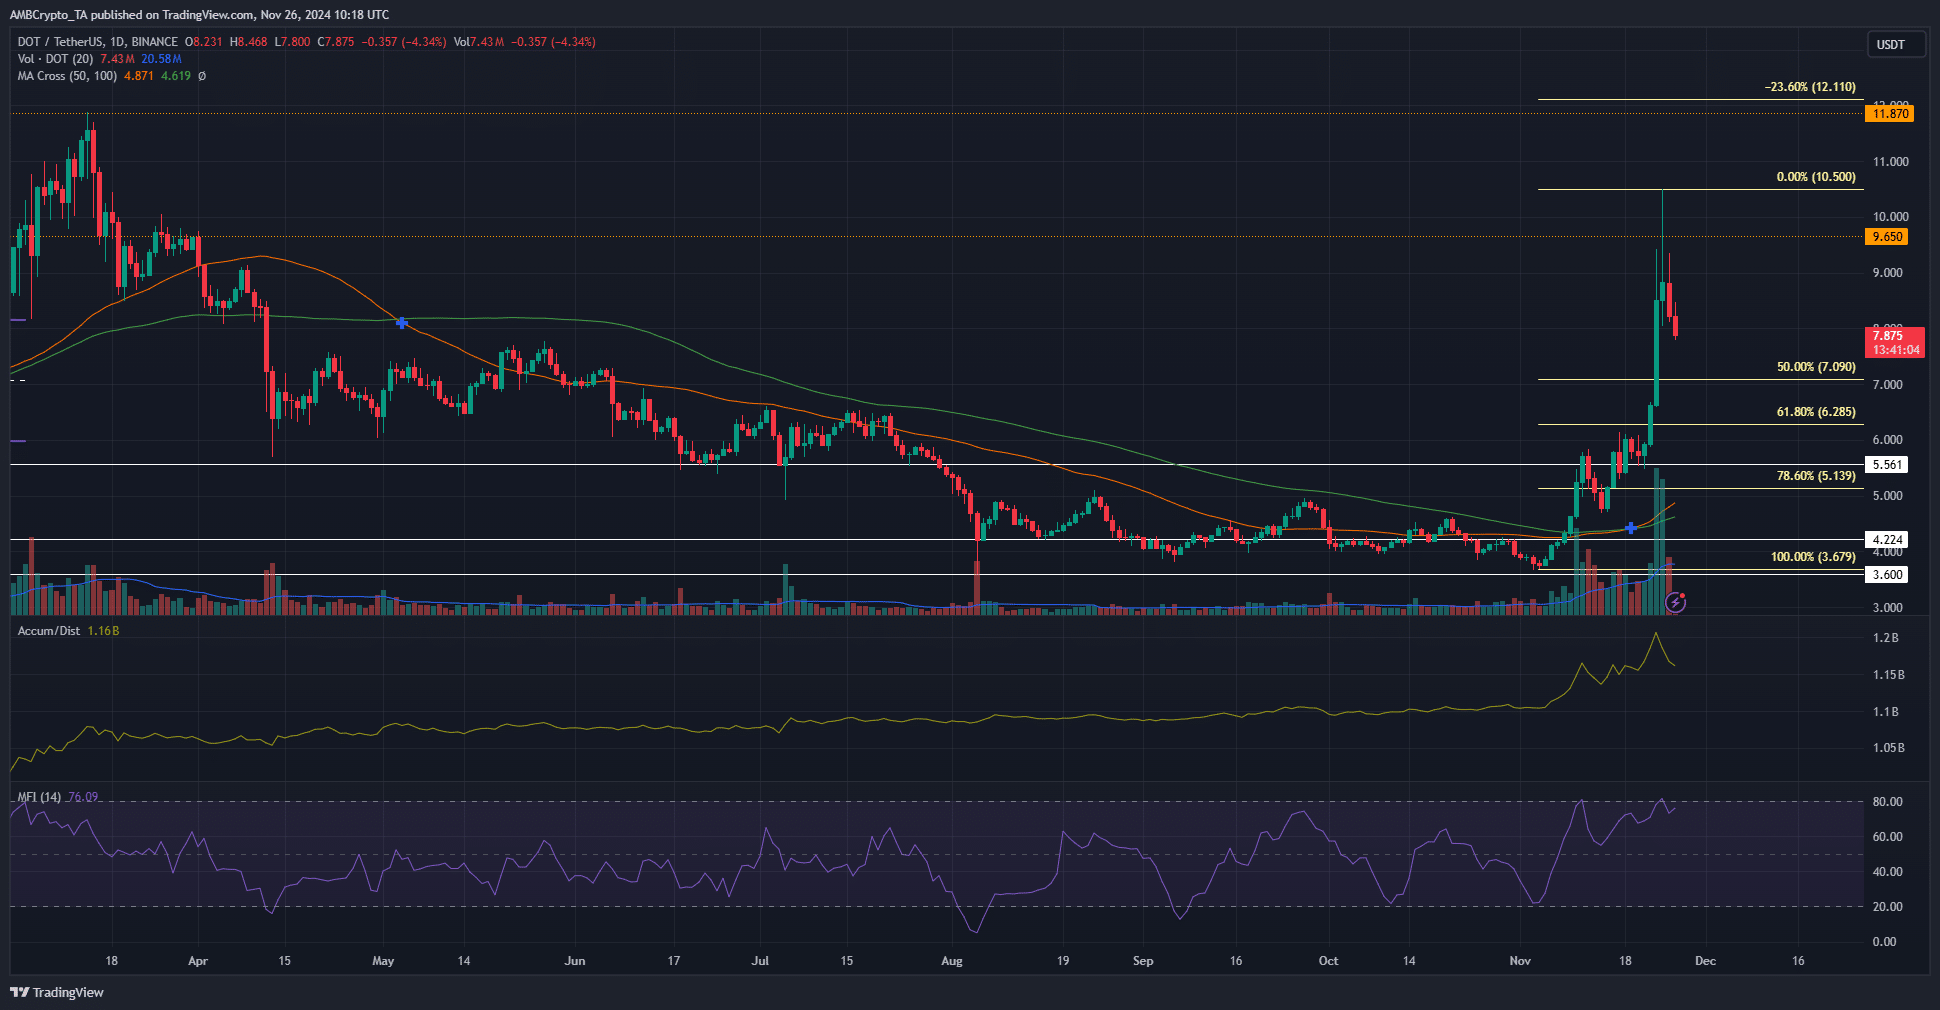Click the Jul label on time axis
The image size is (1940, 1010).
click(x=760, y=961)
